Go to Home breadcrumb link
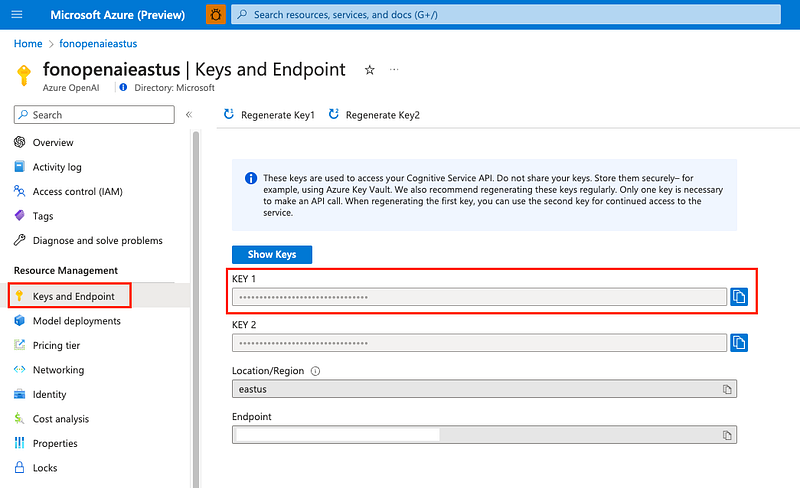The height and width of the screenshot is (488, 800). 28,44
